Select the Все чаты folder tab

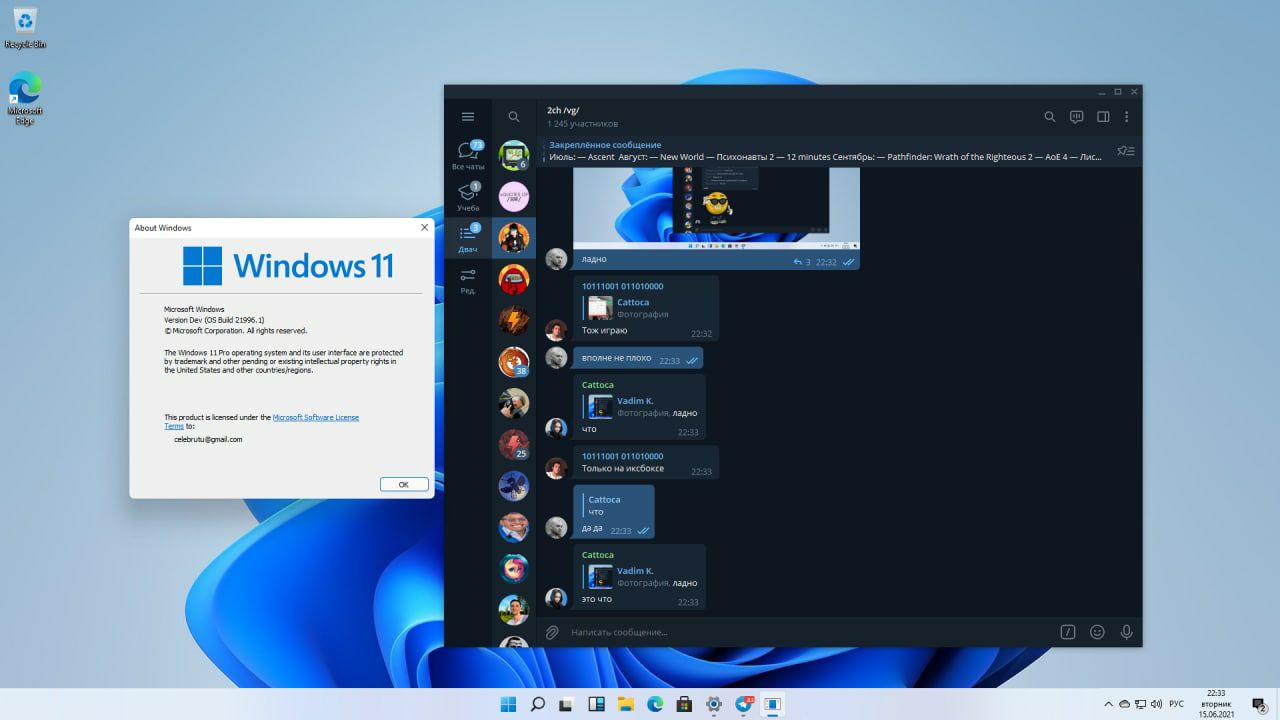[x=468, y=156]
